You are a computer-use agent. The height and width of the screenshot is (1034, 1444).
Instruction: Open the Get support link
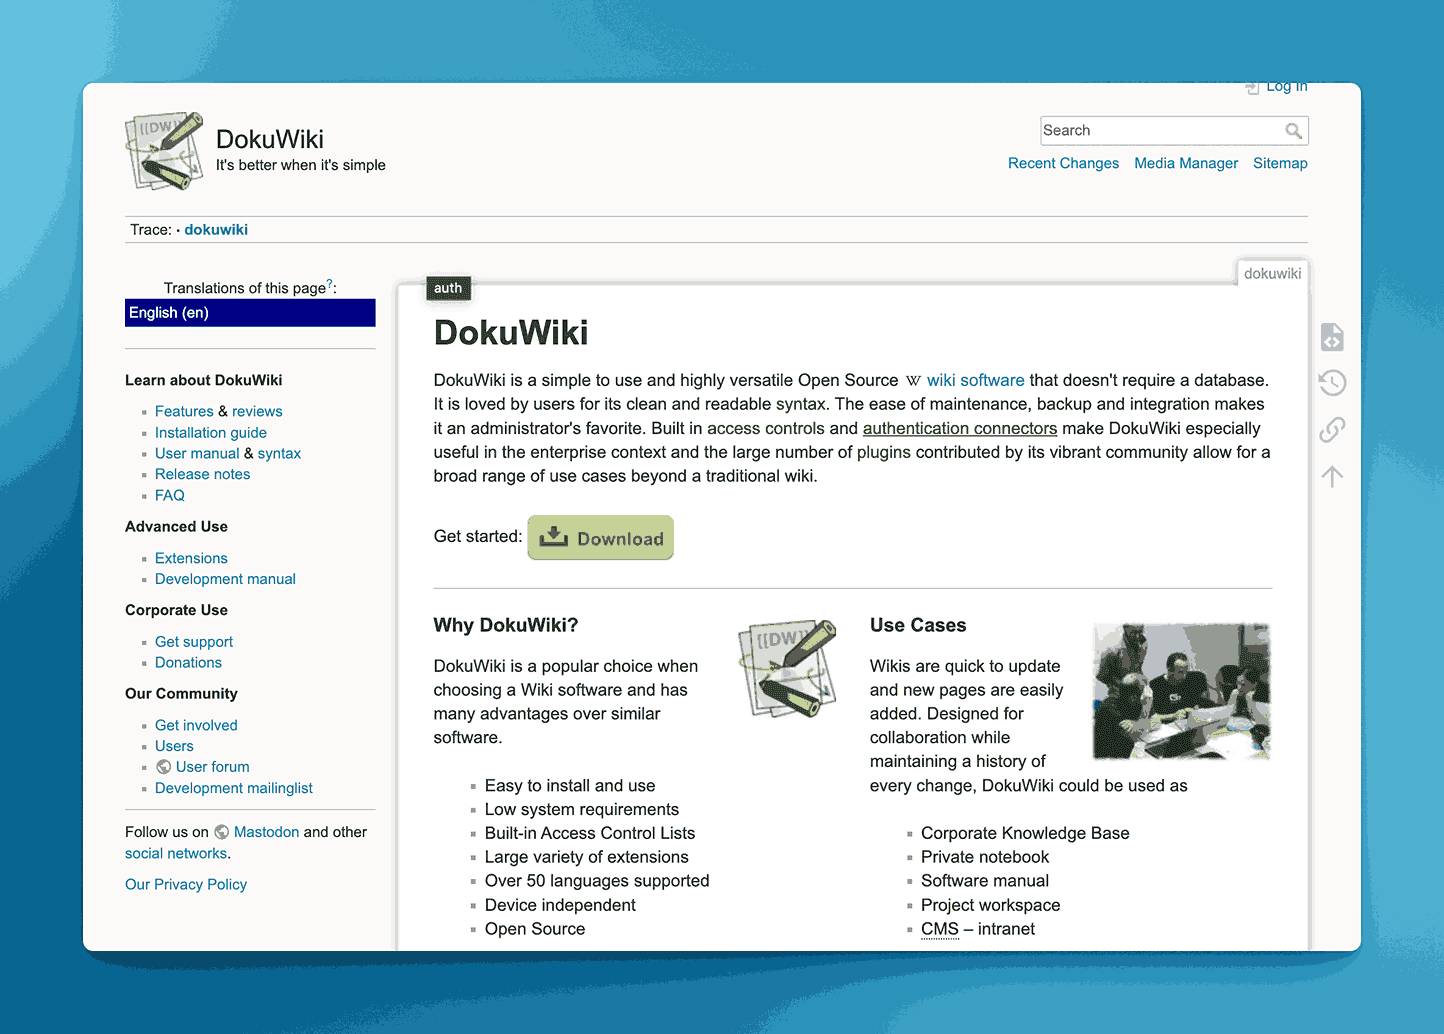click(194, 642)
